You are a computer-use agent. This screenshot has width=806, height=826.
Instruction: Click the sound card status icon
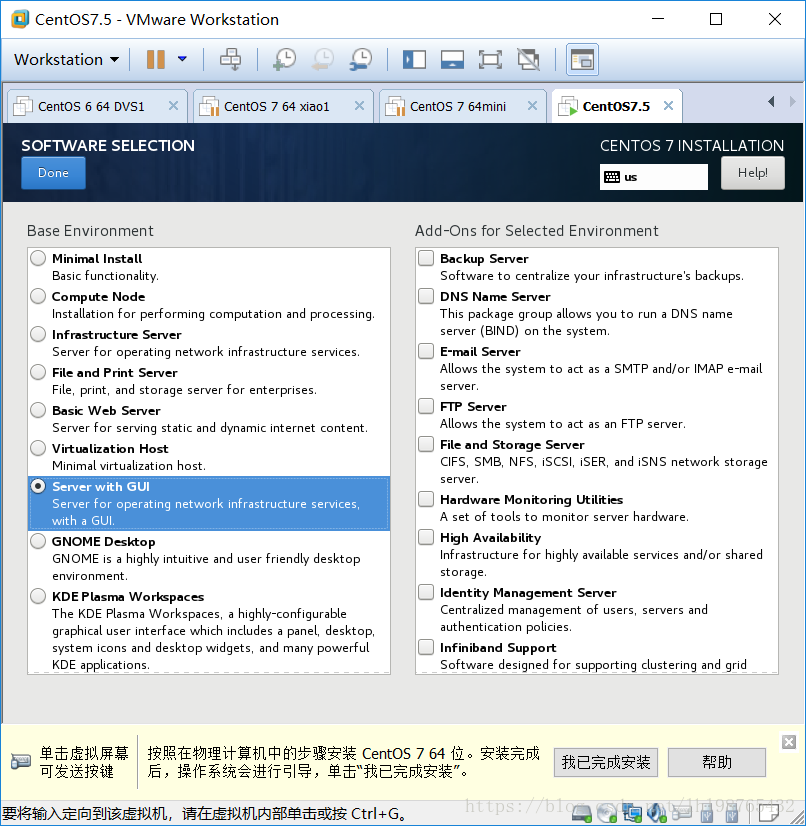(x=656, y=814)
